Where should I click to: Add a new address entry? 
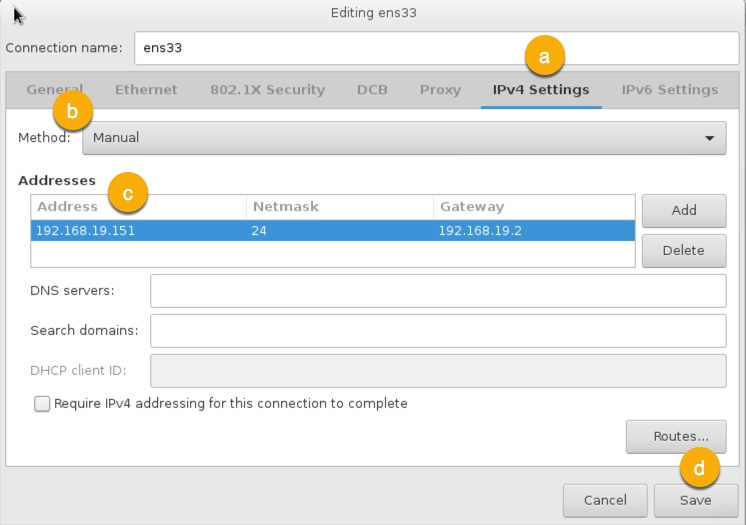tap(684, 210)
